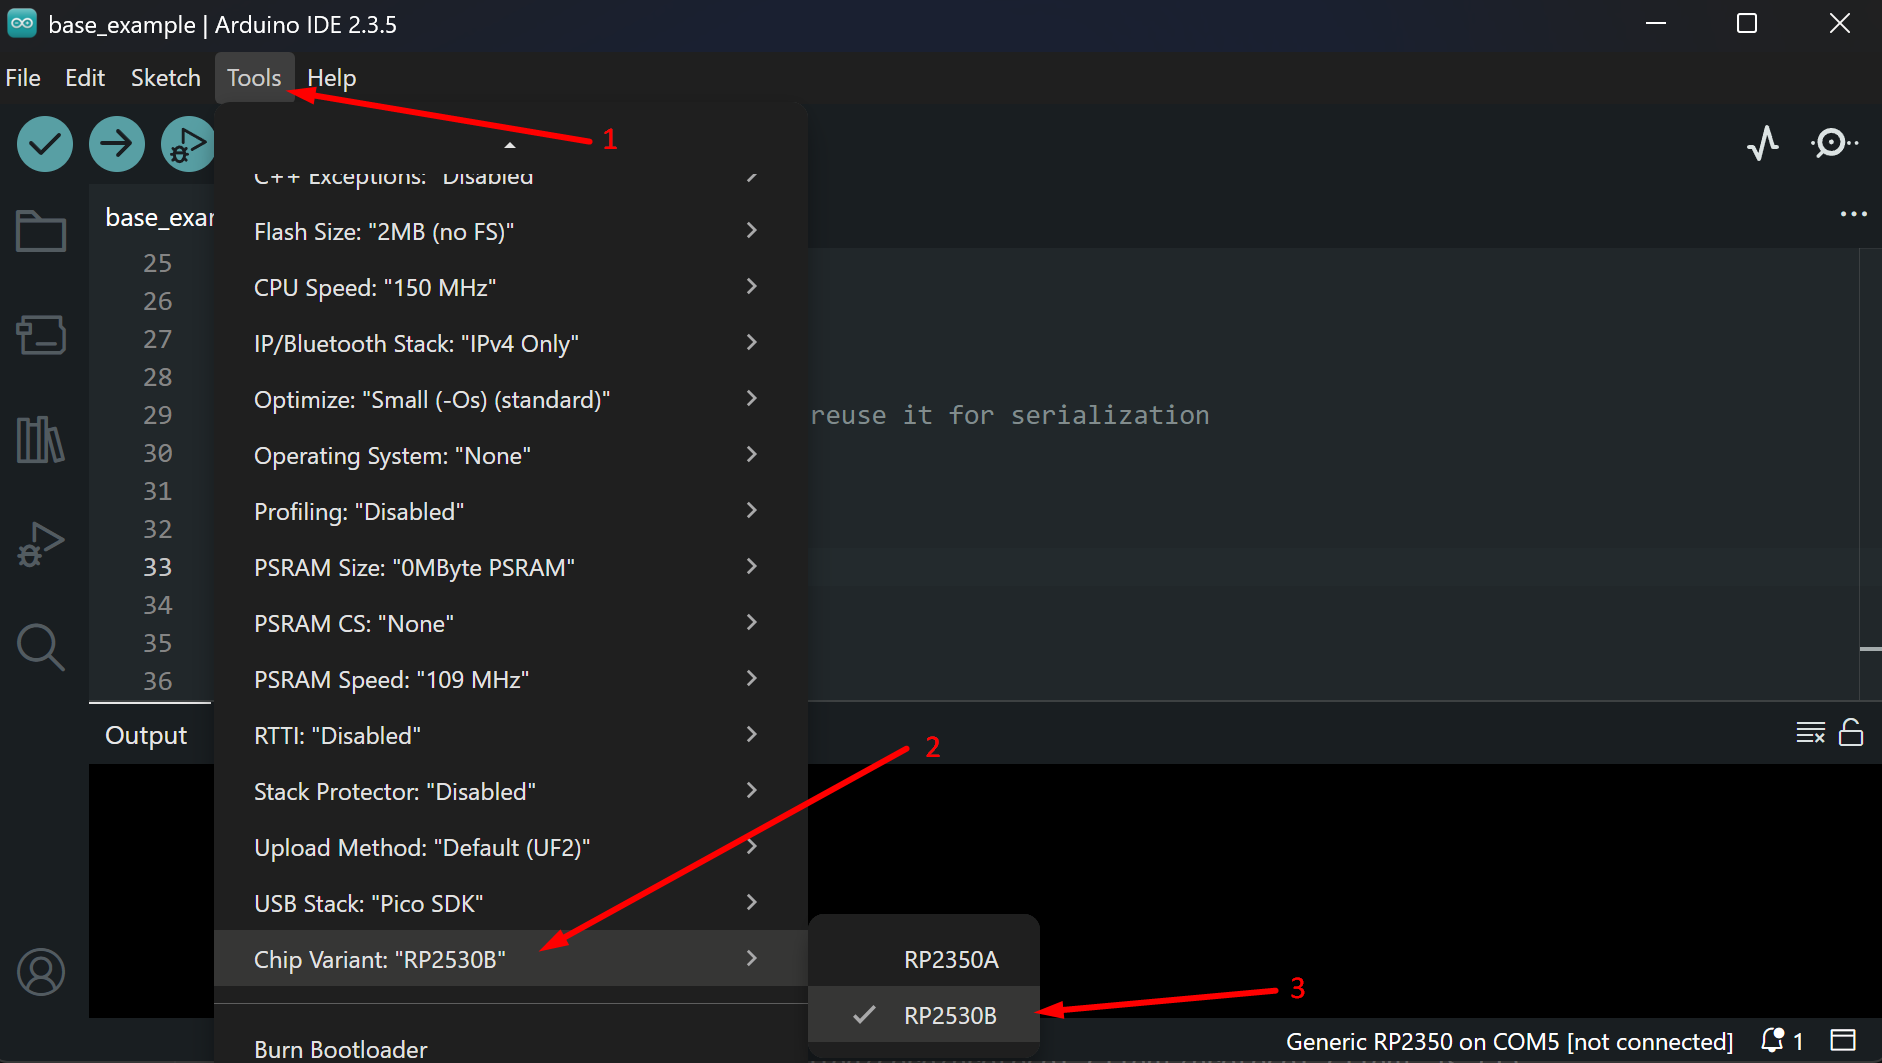Toggle the output scroll lock

coord(1851,733)
